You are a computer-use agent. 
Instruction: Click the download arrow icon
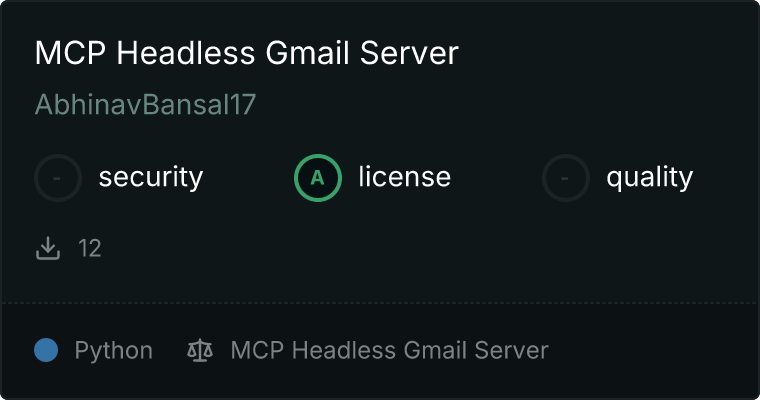click(x=48, y=248)
